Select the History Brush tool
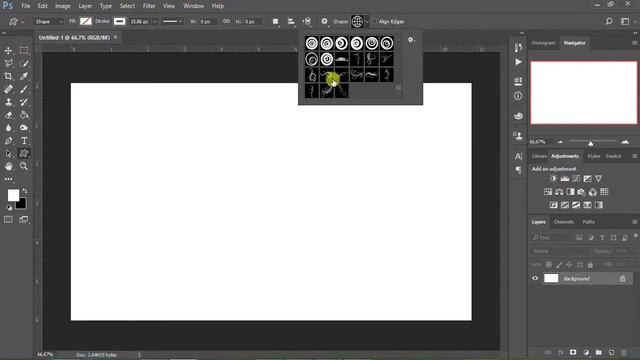This screenshot has height=360, width=640. pos(24,102)
